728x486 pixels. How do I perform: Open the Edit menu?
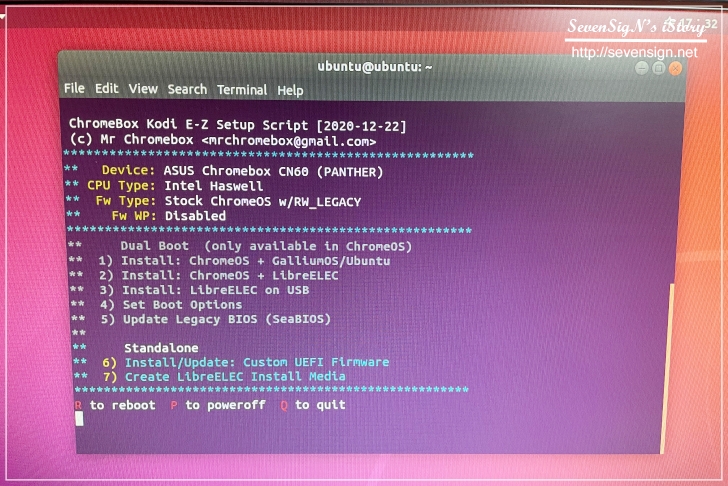click(107, 88)
